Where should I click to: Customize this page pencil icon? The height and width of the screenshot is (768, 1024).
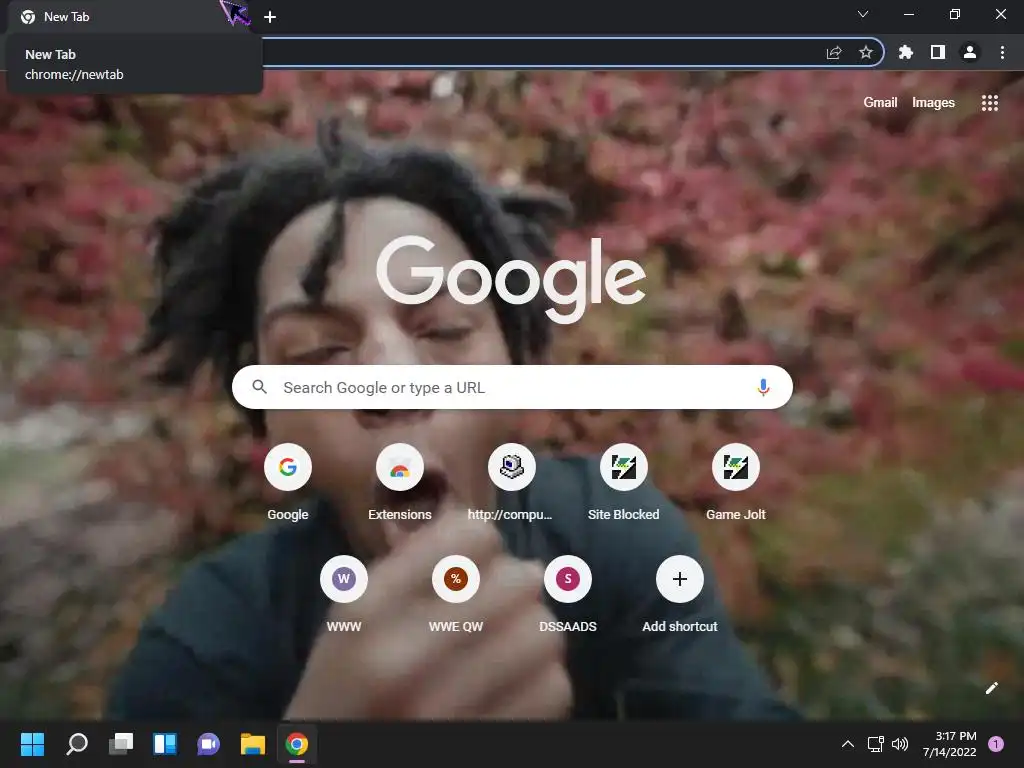click(991, 688)
